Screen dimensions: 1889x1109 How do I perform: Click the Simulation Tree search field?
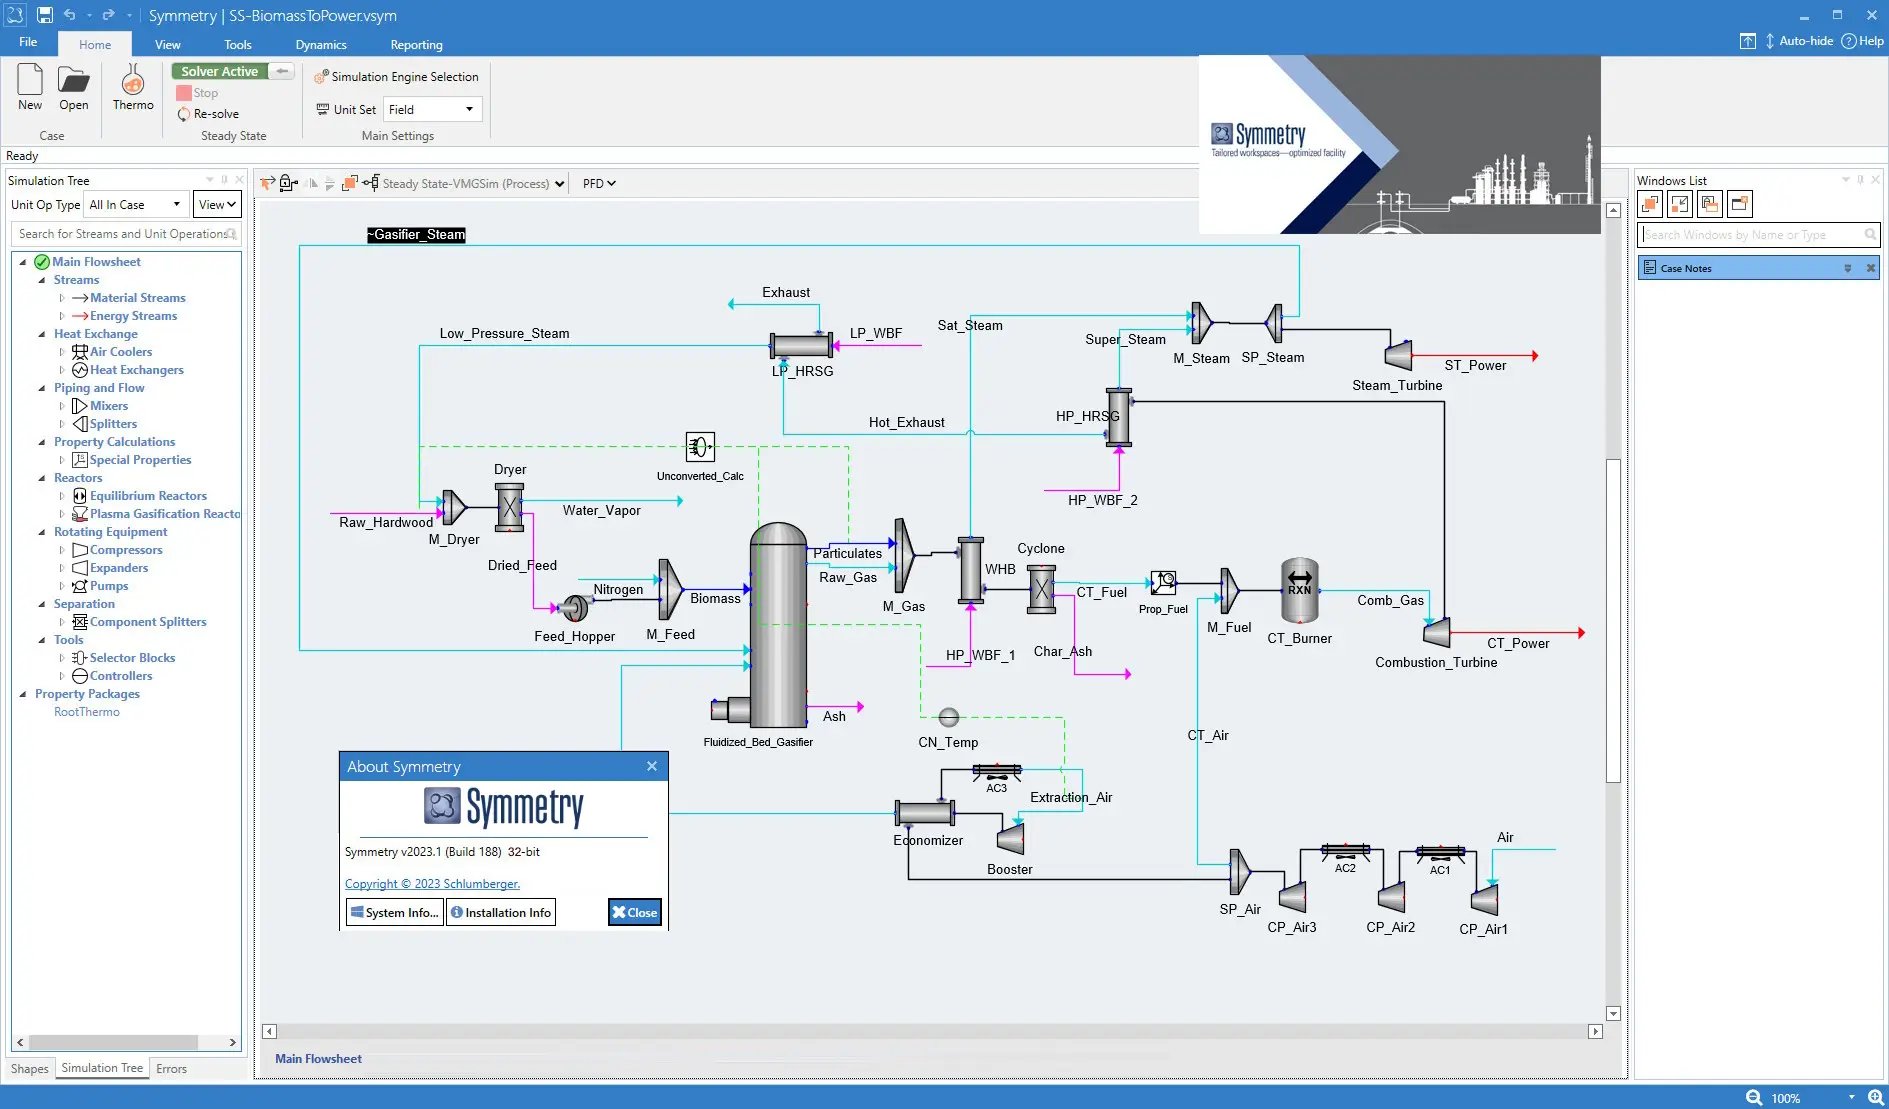[x=126, y=234]
